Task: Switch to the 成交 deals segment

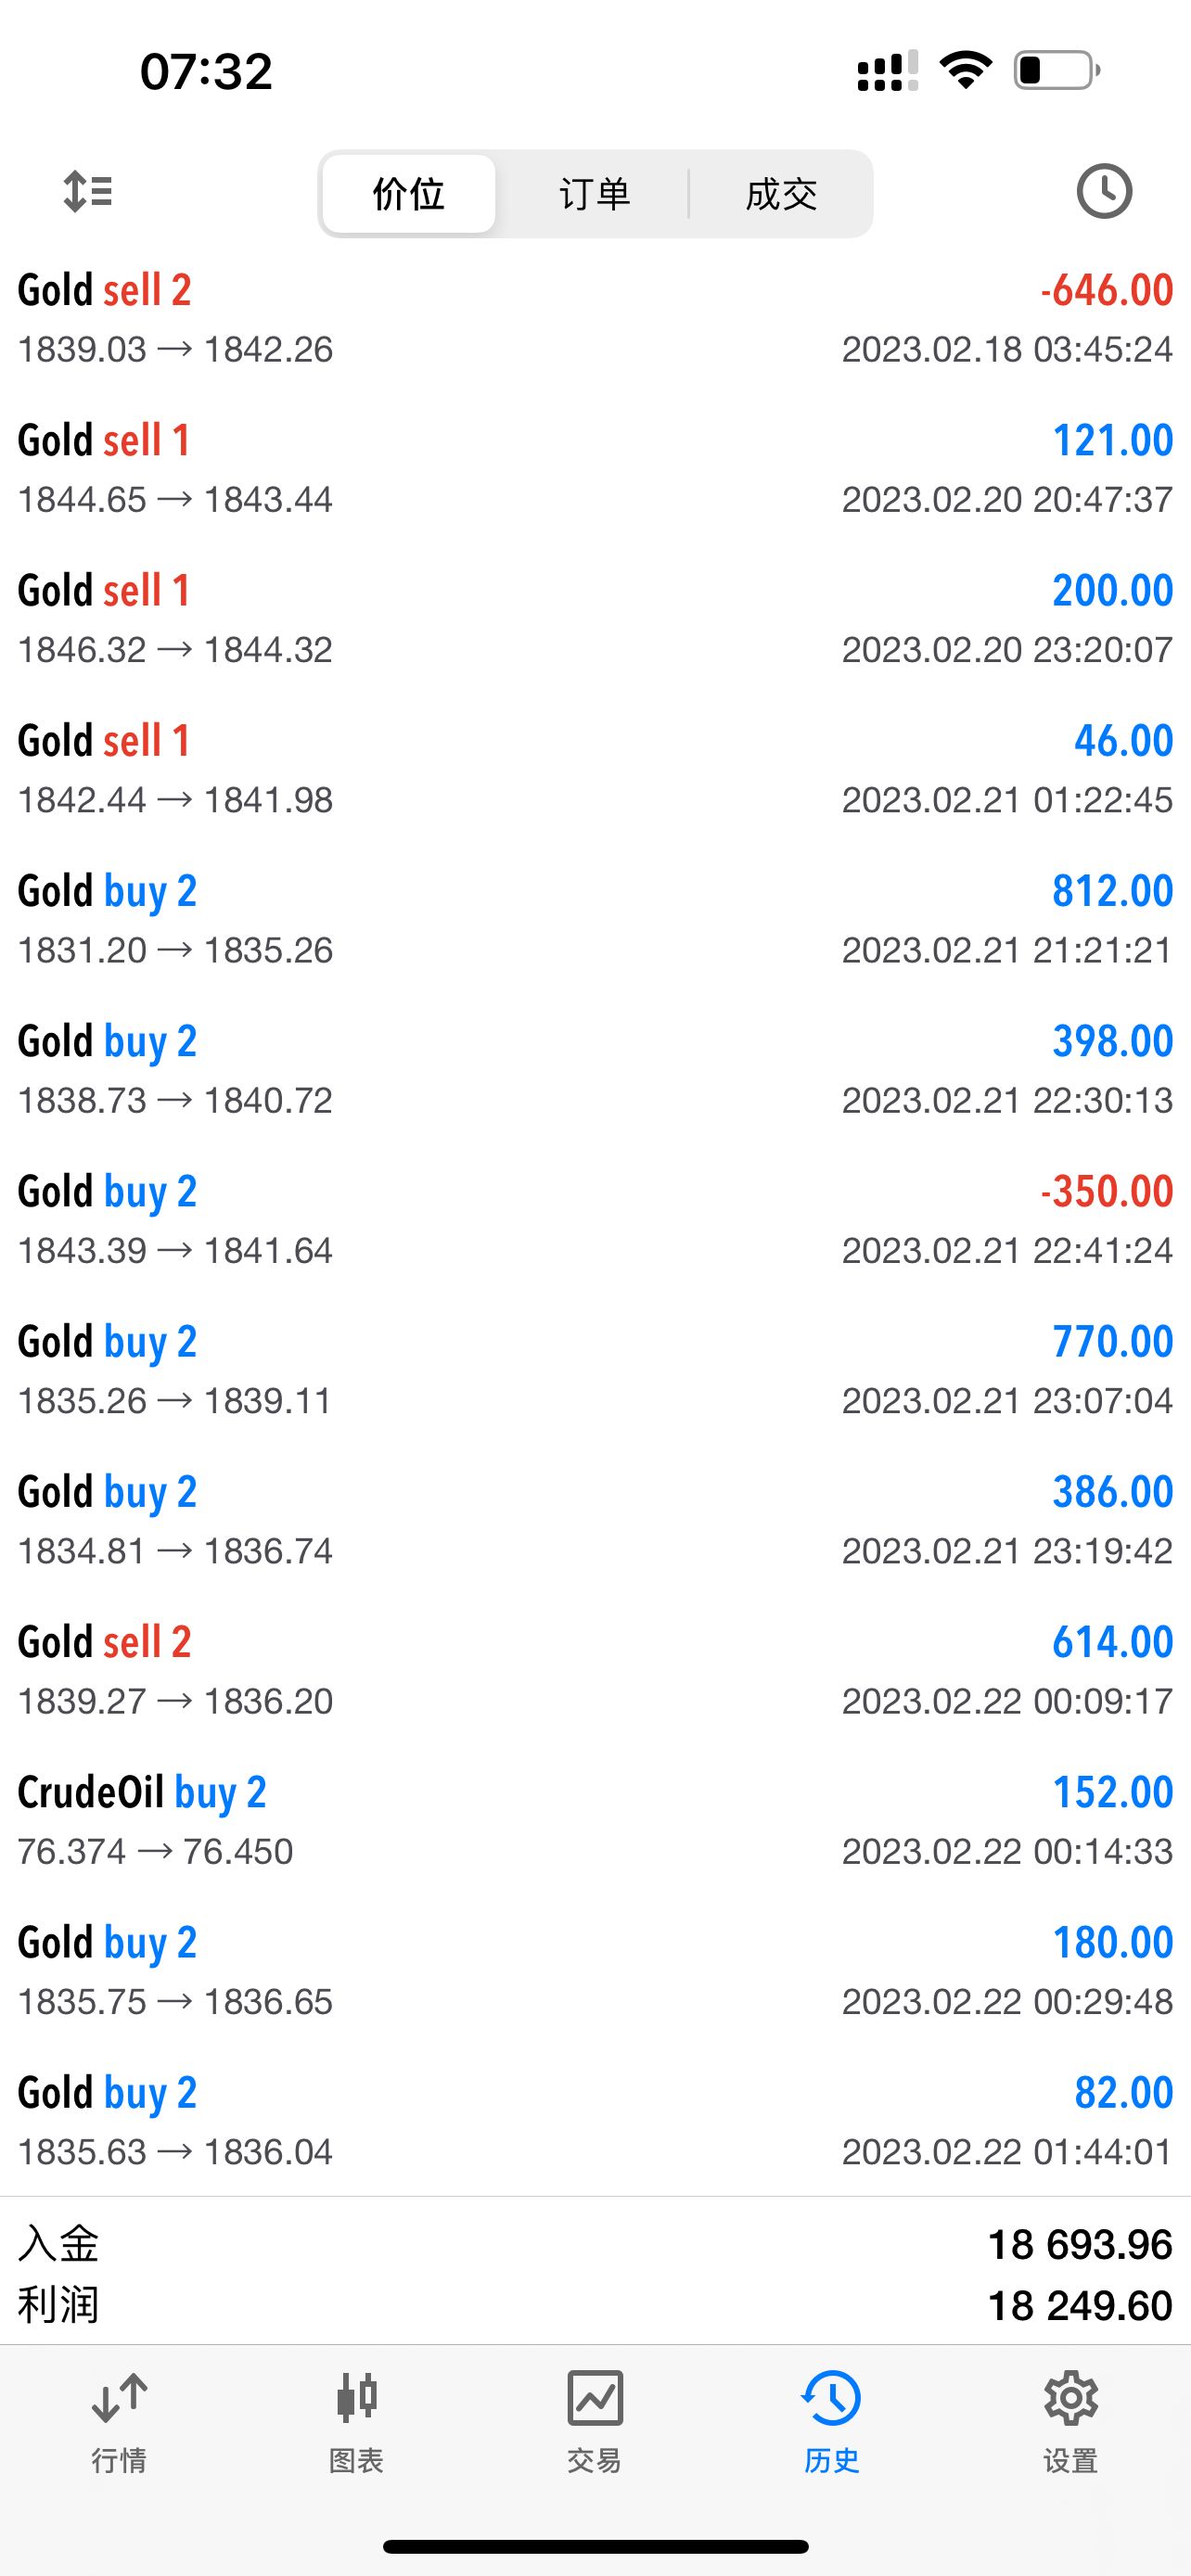Action: click(x=781, y=194)
